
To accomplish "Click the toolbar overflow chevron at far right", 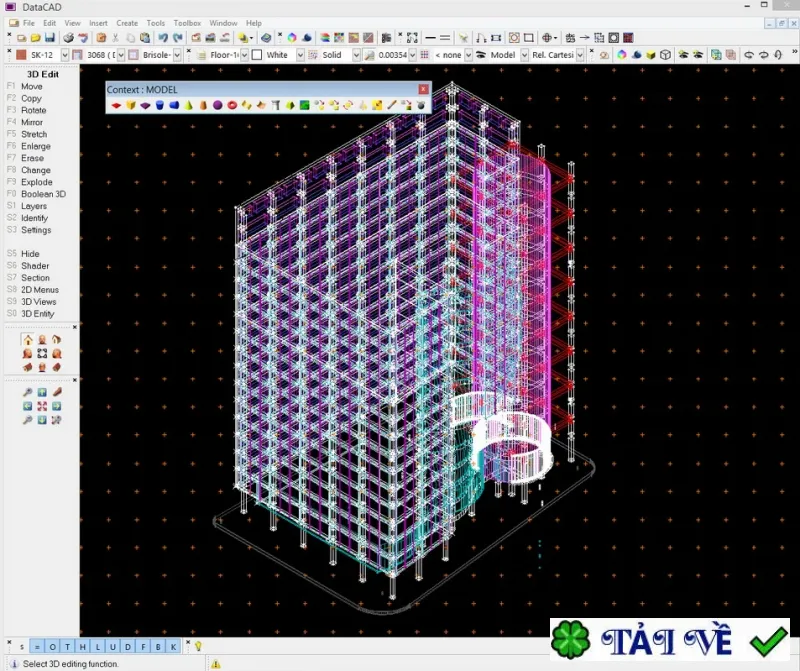I will tap(794, 52).
